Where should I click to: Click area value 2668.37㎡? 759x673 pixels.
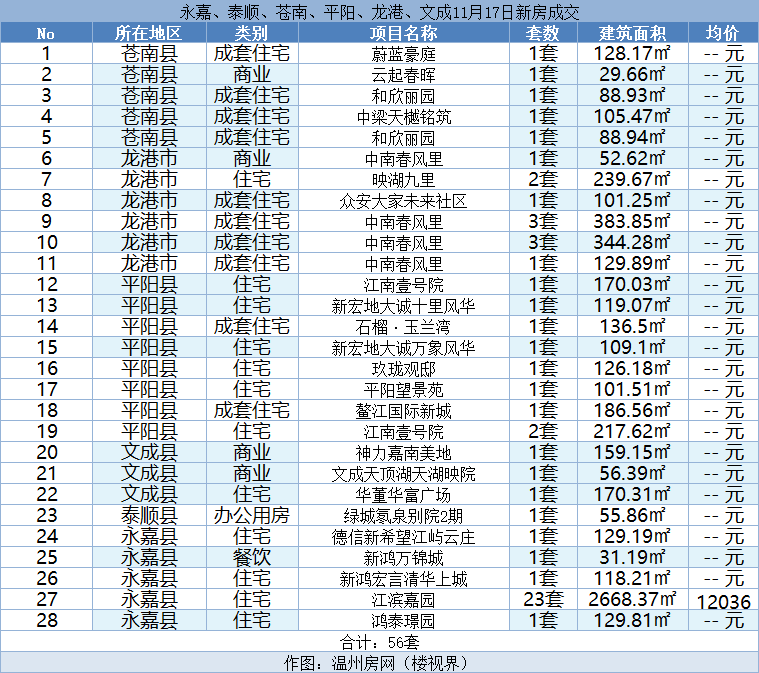coord(632,599)
